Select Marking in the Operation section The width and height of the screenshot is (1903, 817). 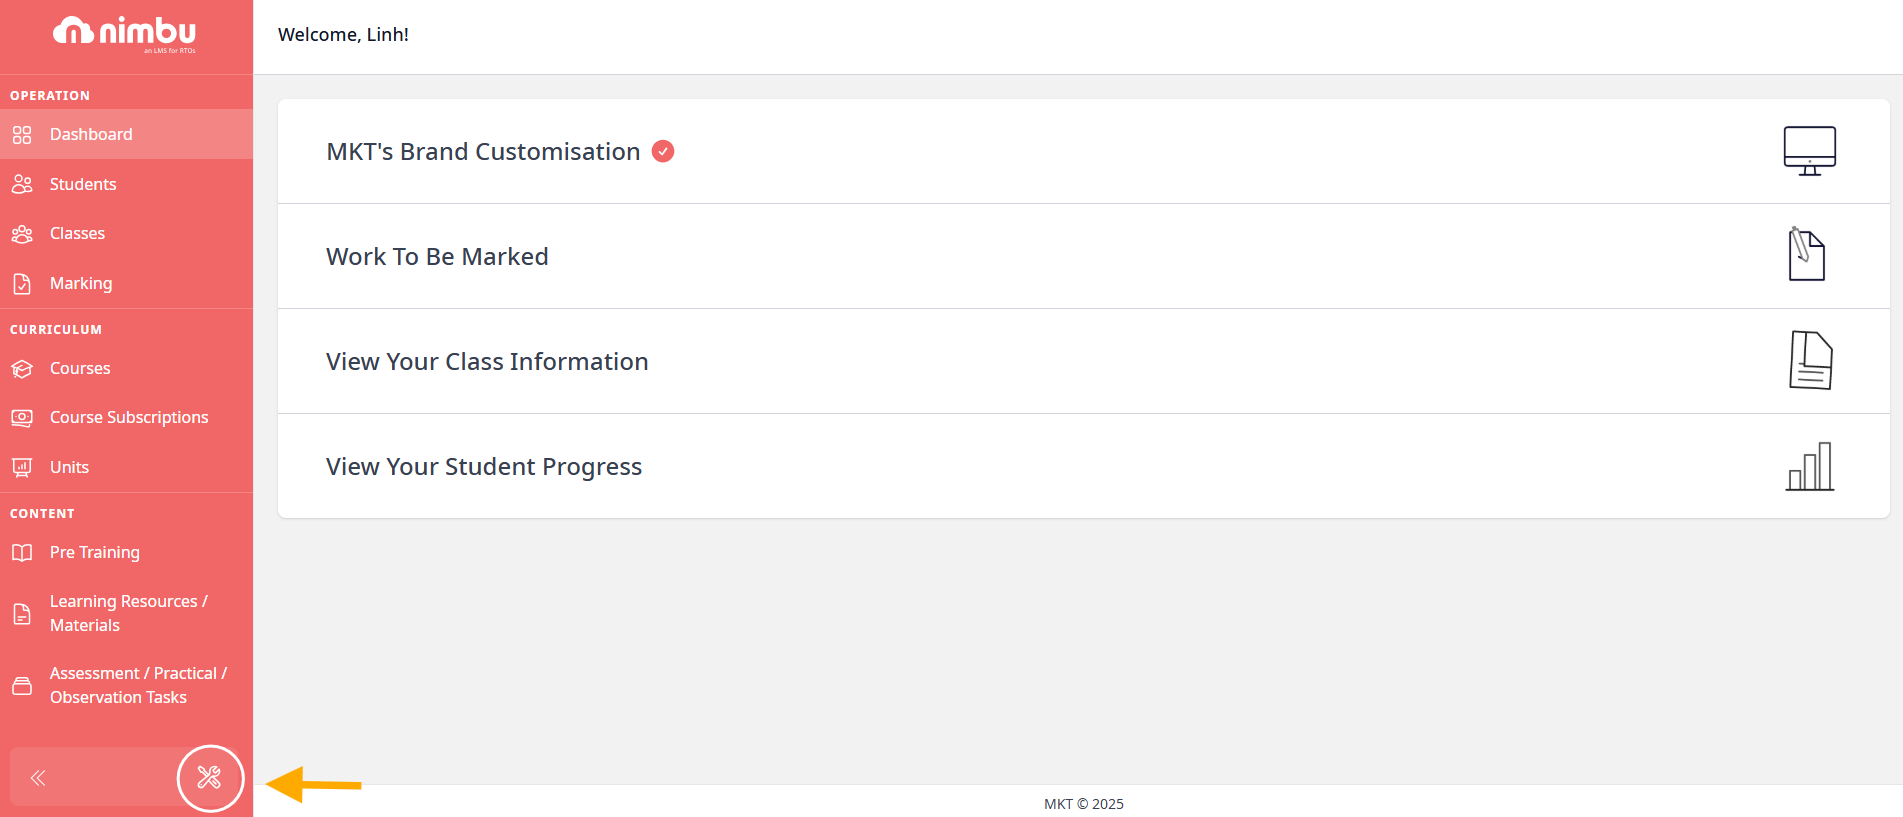pos(126,283)
